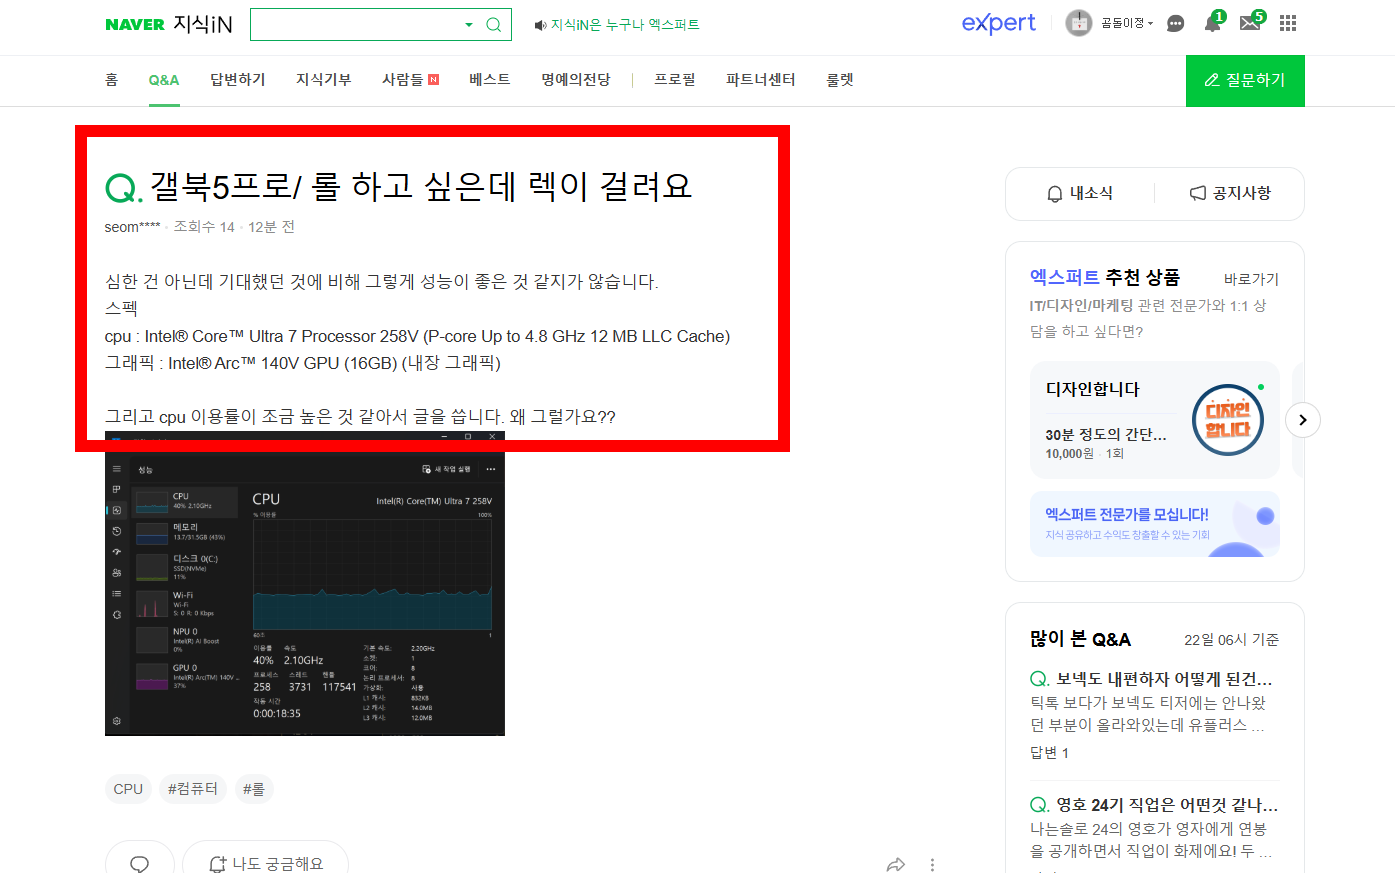Open the NAVER 지식iN logo homepage
This screenshot has width=1395, height=873.
tap(168, 24)
